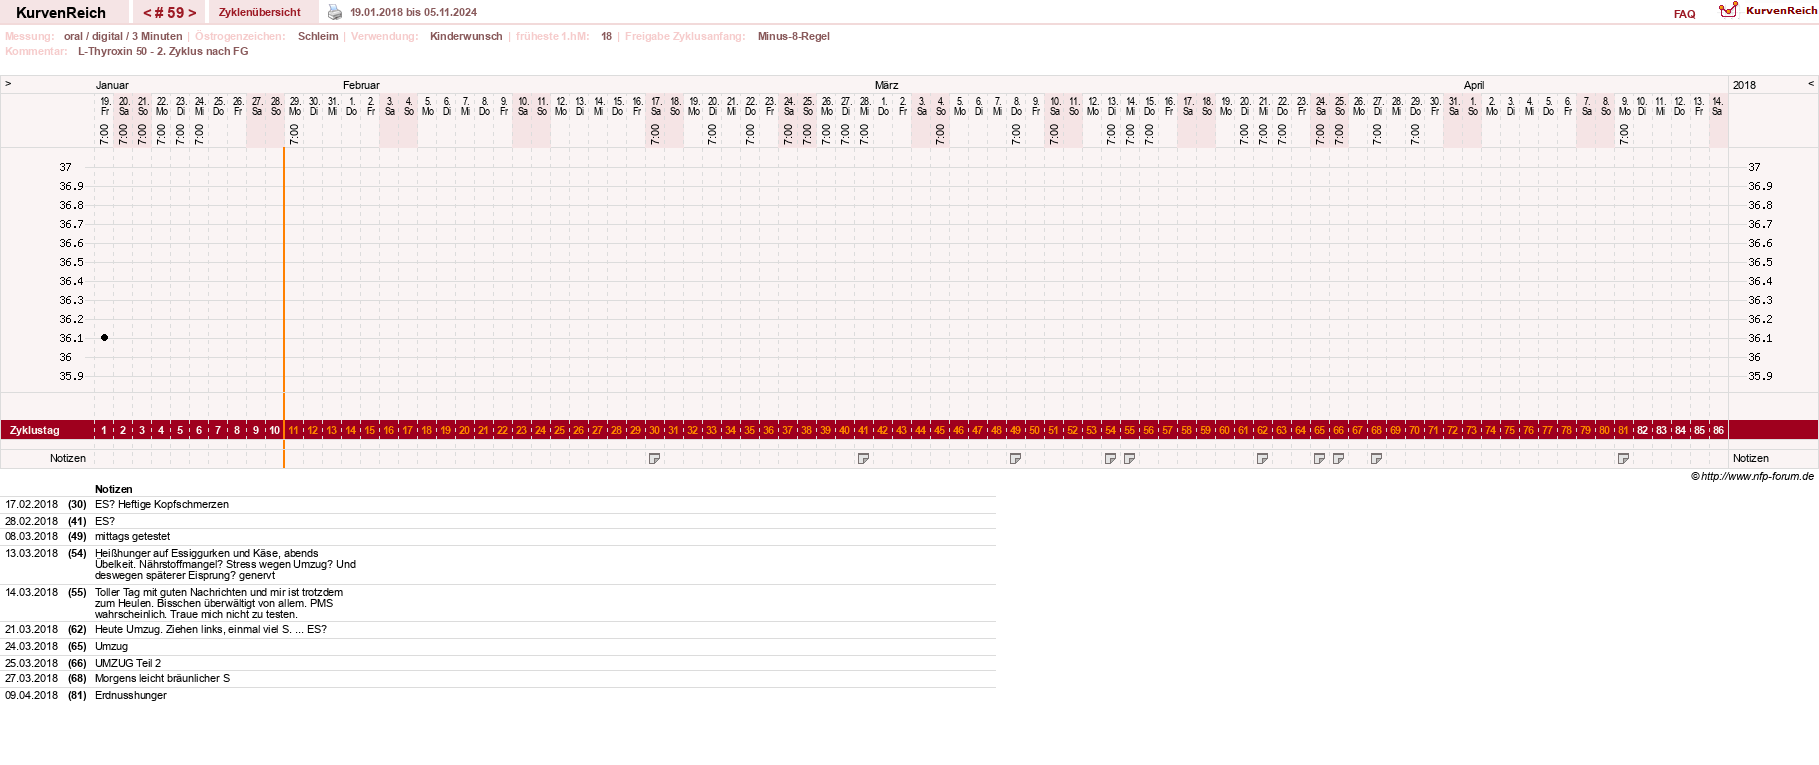Click the 'April' month label
The height and width of the screenshot is (765, 1819).
(1474, 85)
